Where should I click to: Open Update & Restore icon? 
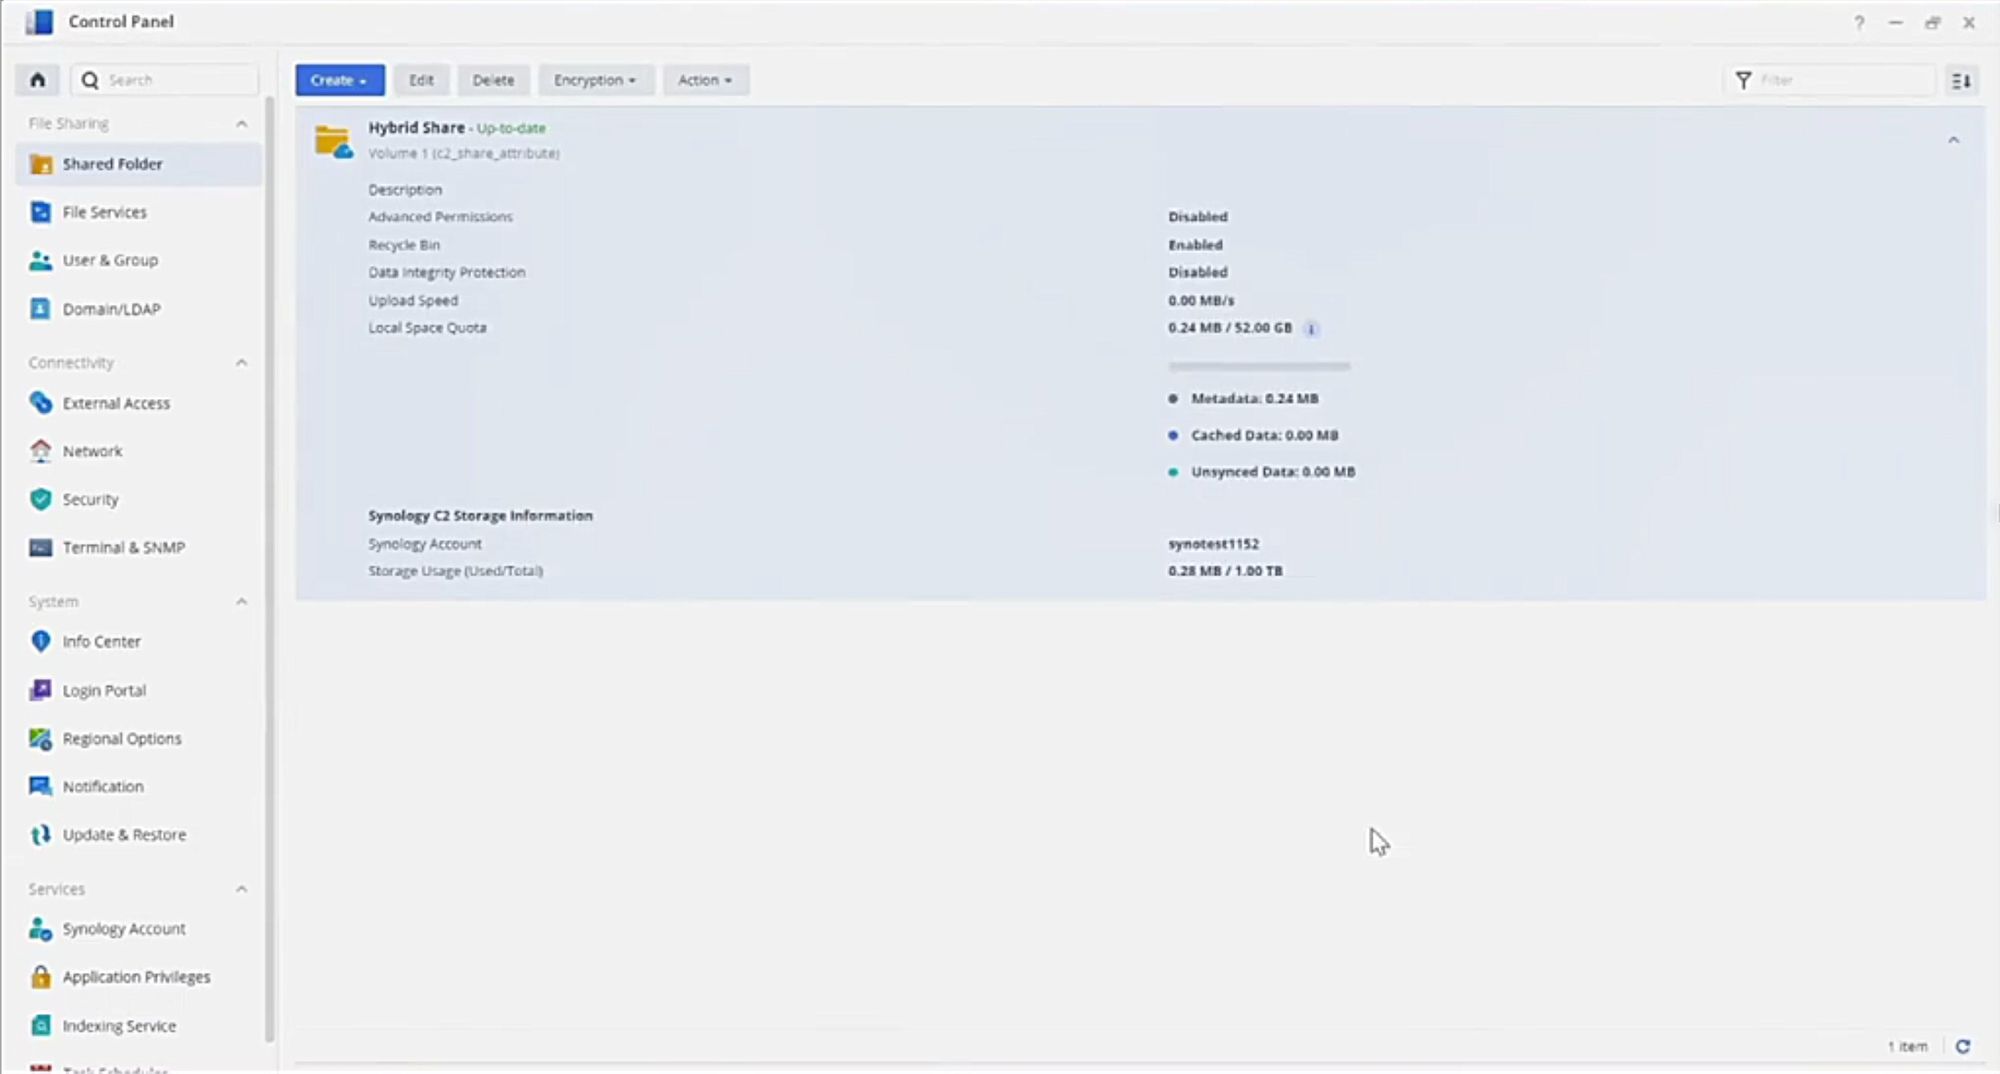[41, 834]
